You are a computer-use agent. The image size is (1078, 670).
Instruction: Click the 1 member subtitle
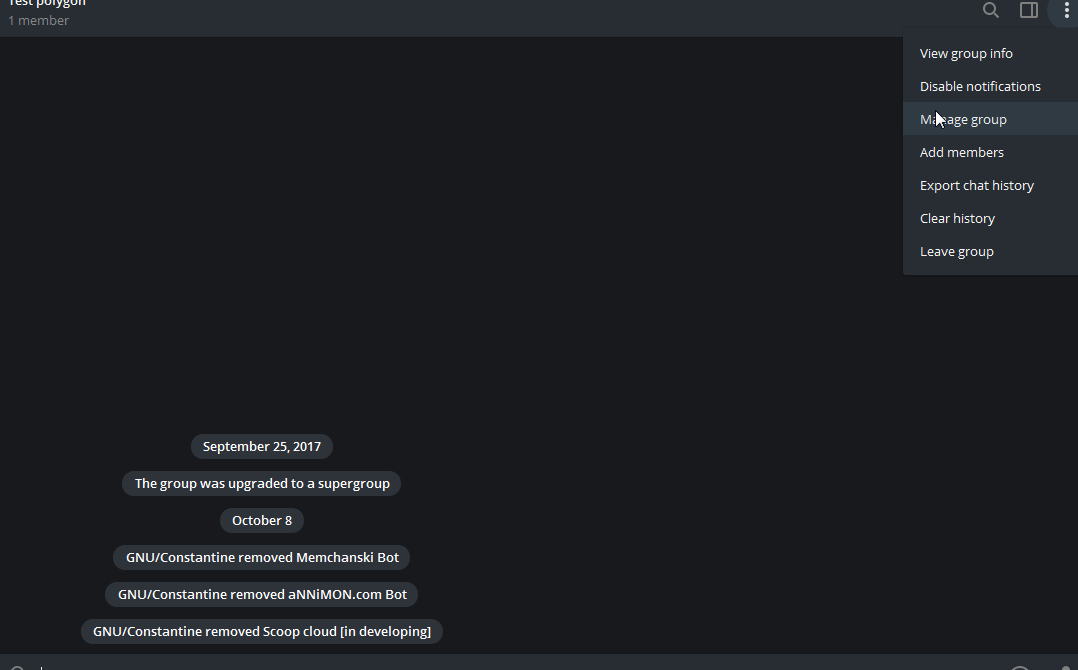(x=39, y=20)
